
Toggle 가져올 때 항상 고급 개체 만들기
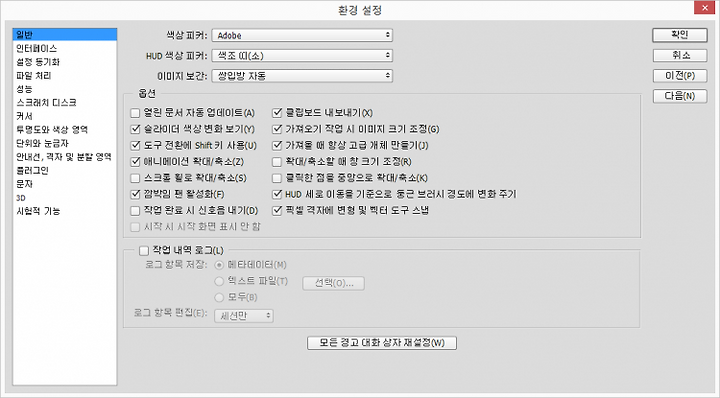277,146
